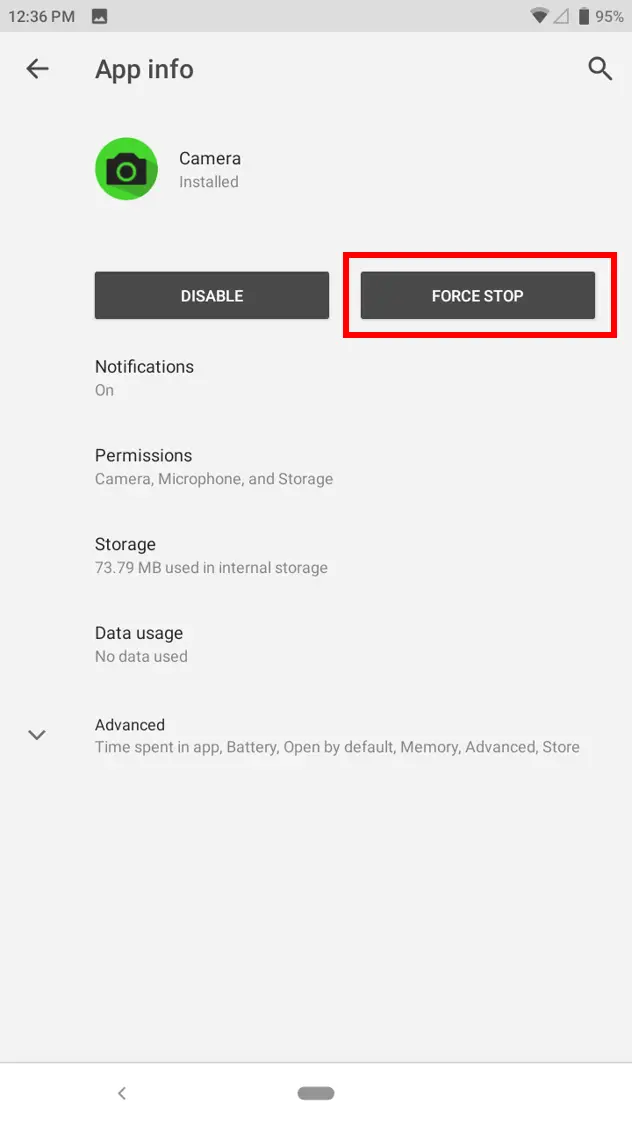Tap the green Camera app icon
Viewport: 632px width, 1125px height.
pyautogui.click(x=126, y=169)
